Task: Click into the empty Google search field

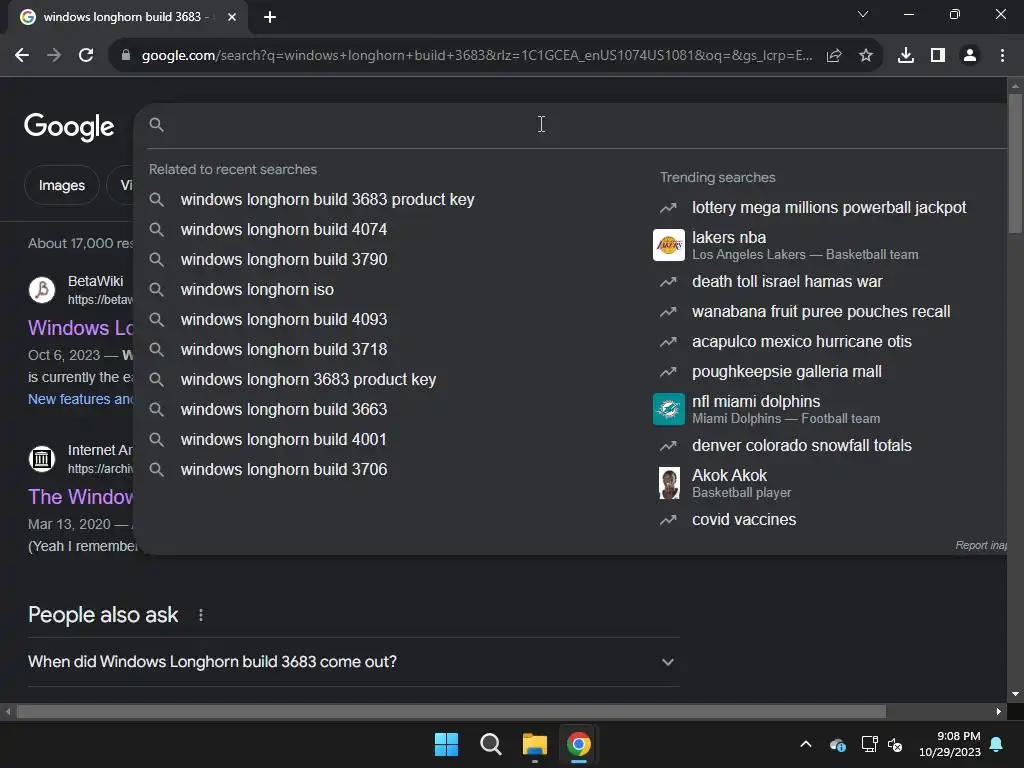Action: click(x=581, y=125)
